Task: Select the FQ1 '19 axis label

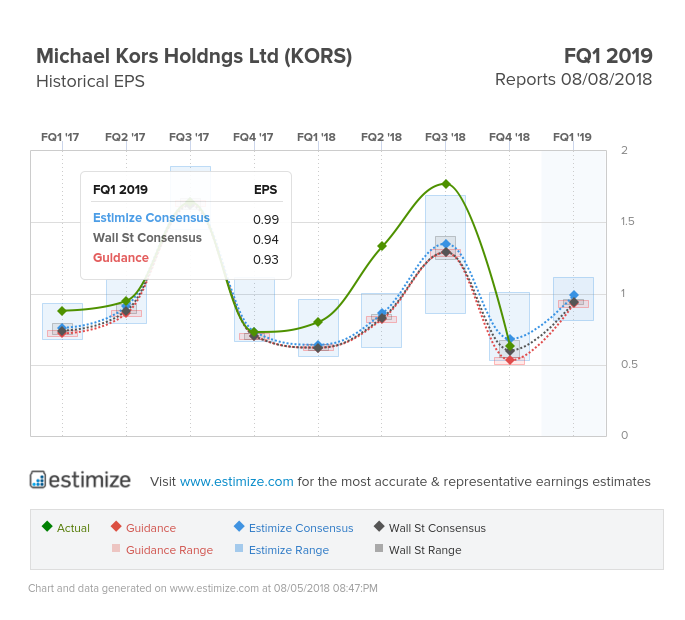Action: pyautogui.click(x=572, y=137)
